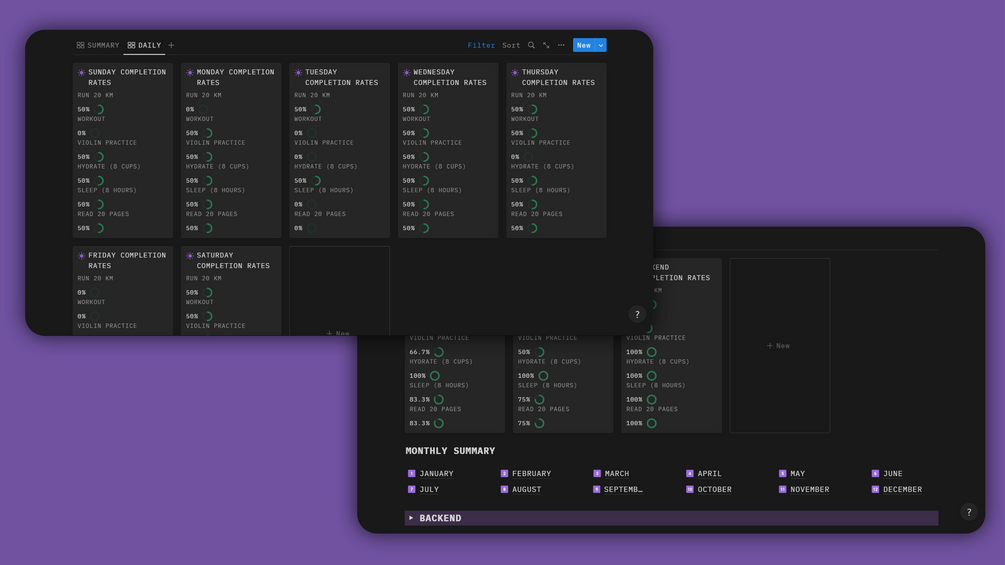Click the July number icon
Viewport: 1005px width, 565px height.
(x=411, y=489)
